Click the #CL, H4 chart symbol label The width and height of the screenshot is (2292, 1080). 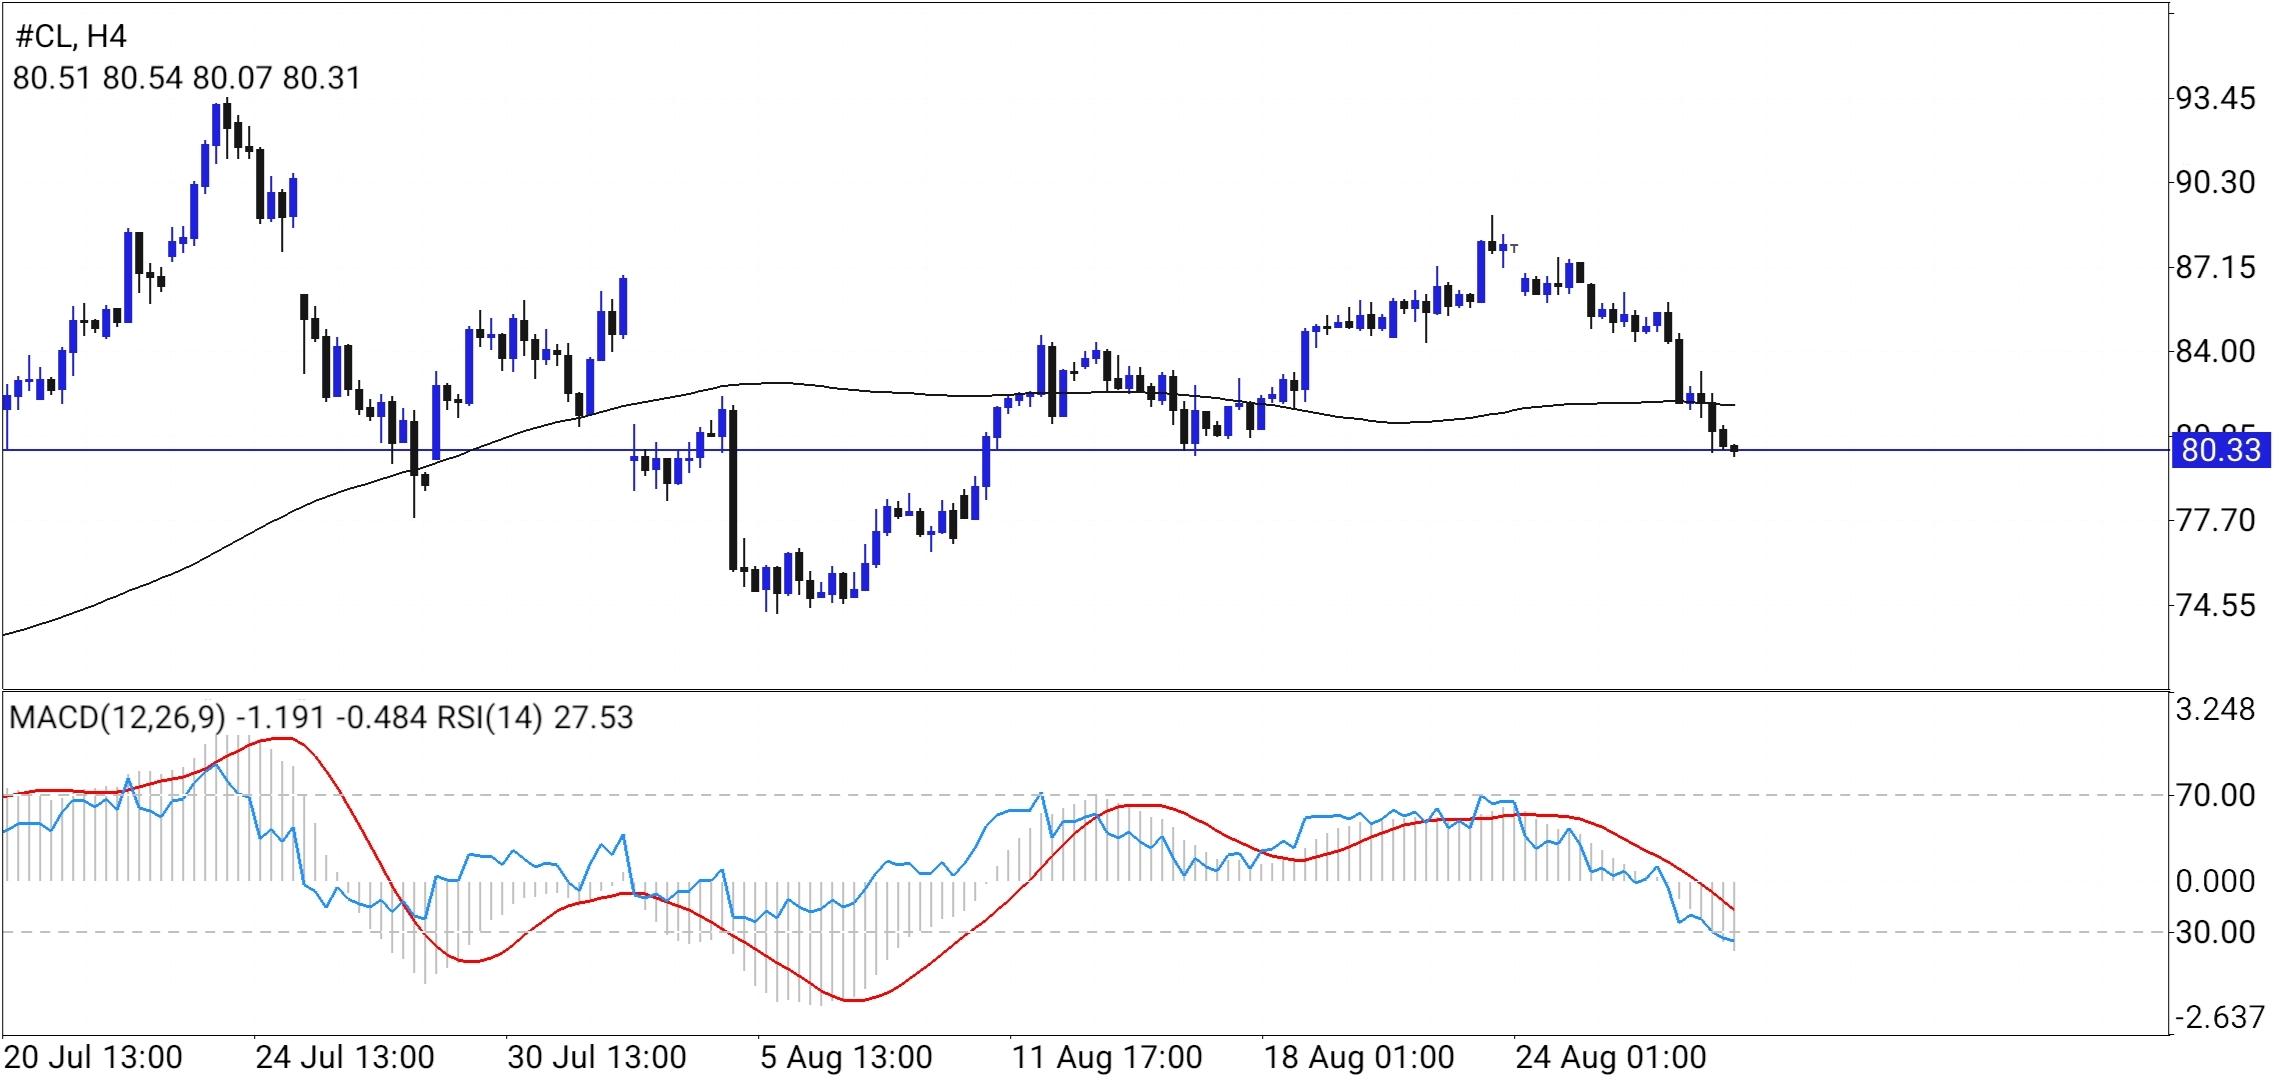[70, 37]
